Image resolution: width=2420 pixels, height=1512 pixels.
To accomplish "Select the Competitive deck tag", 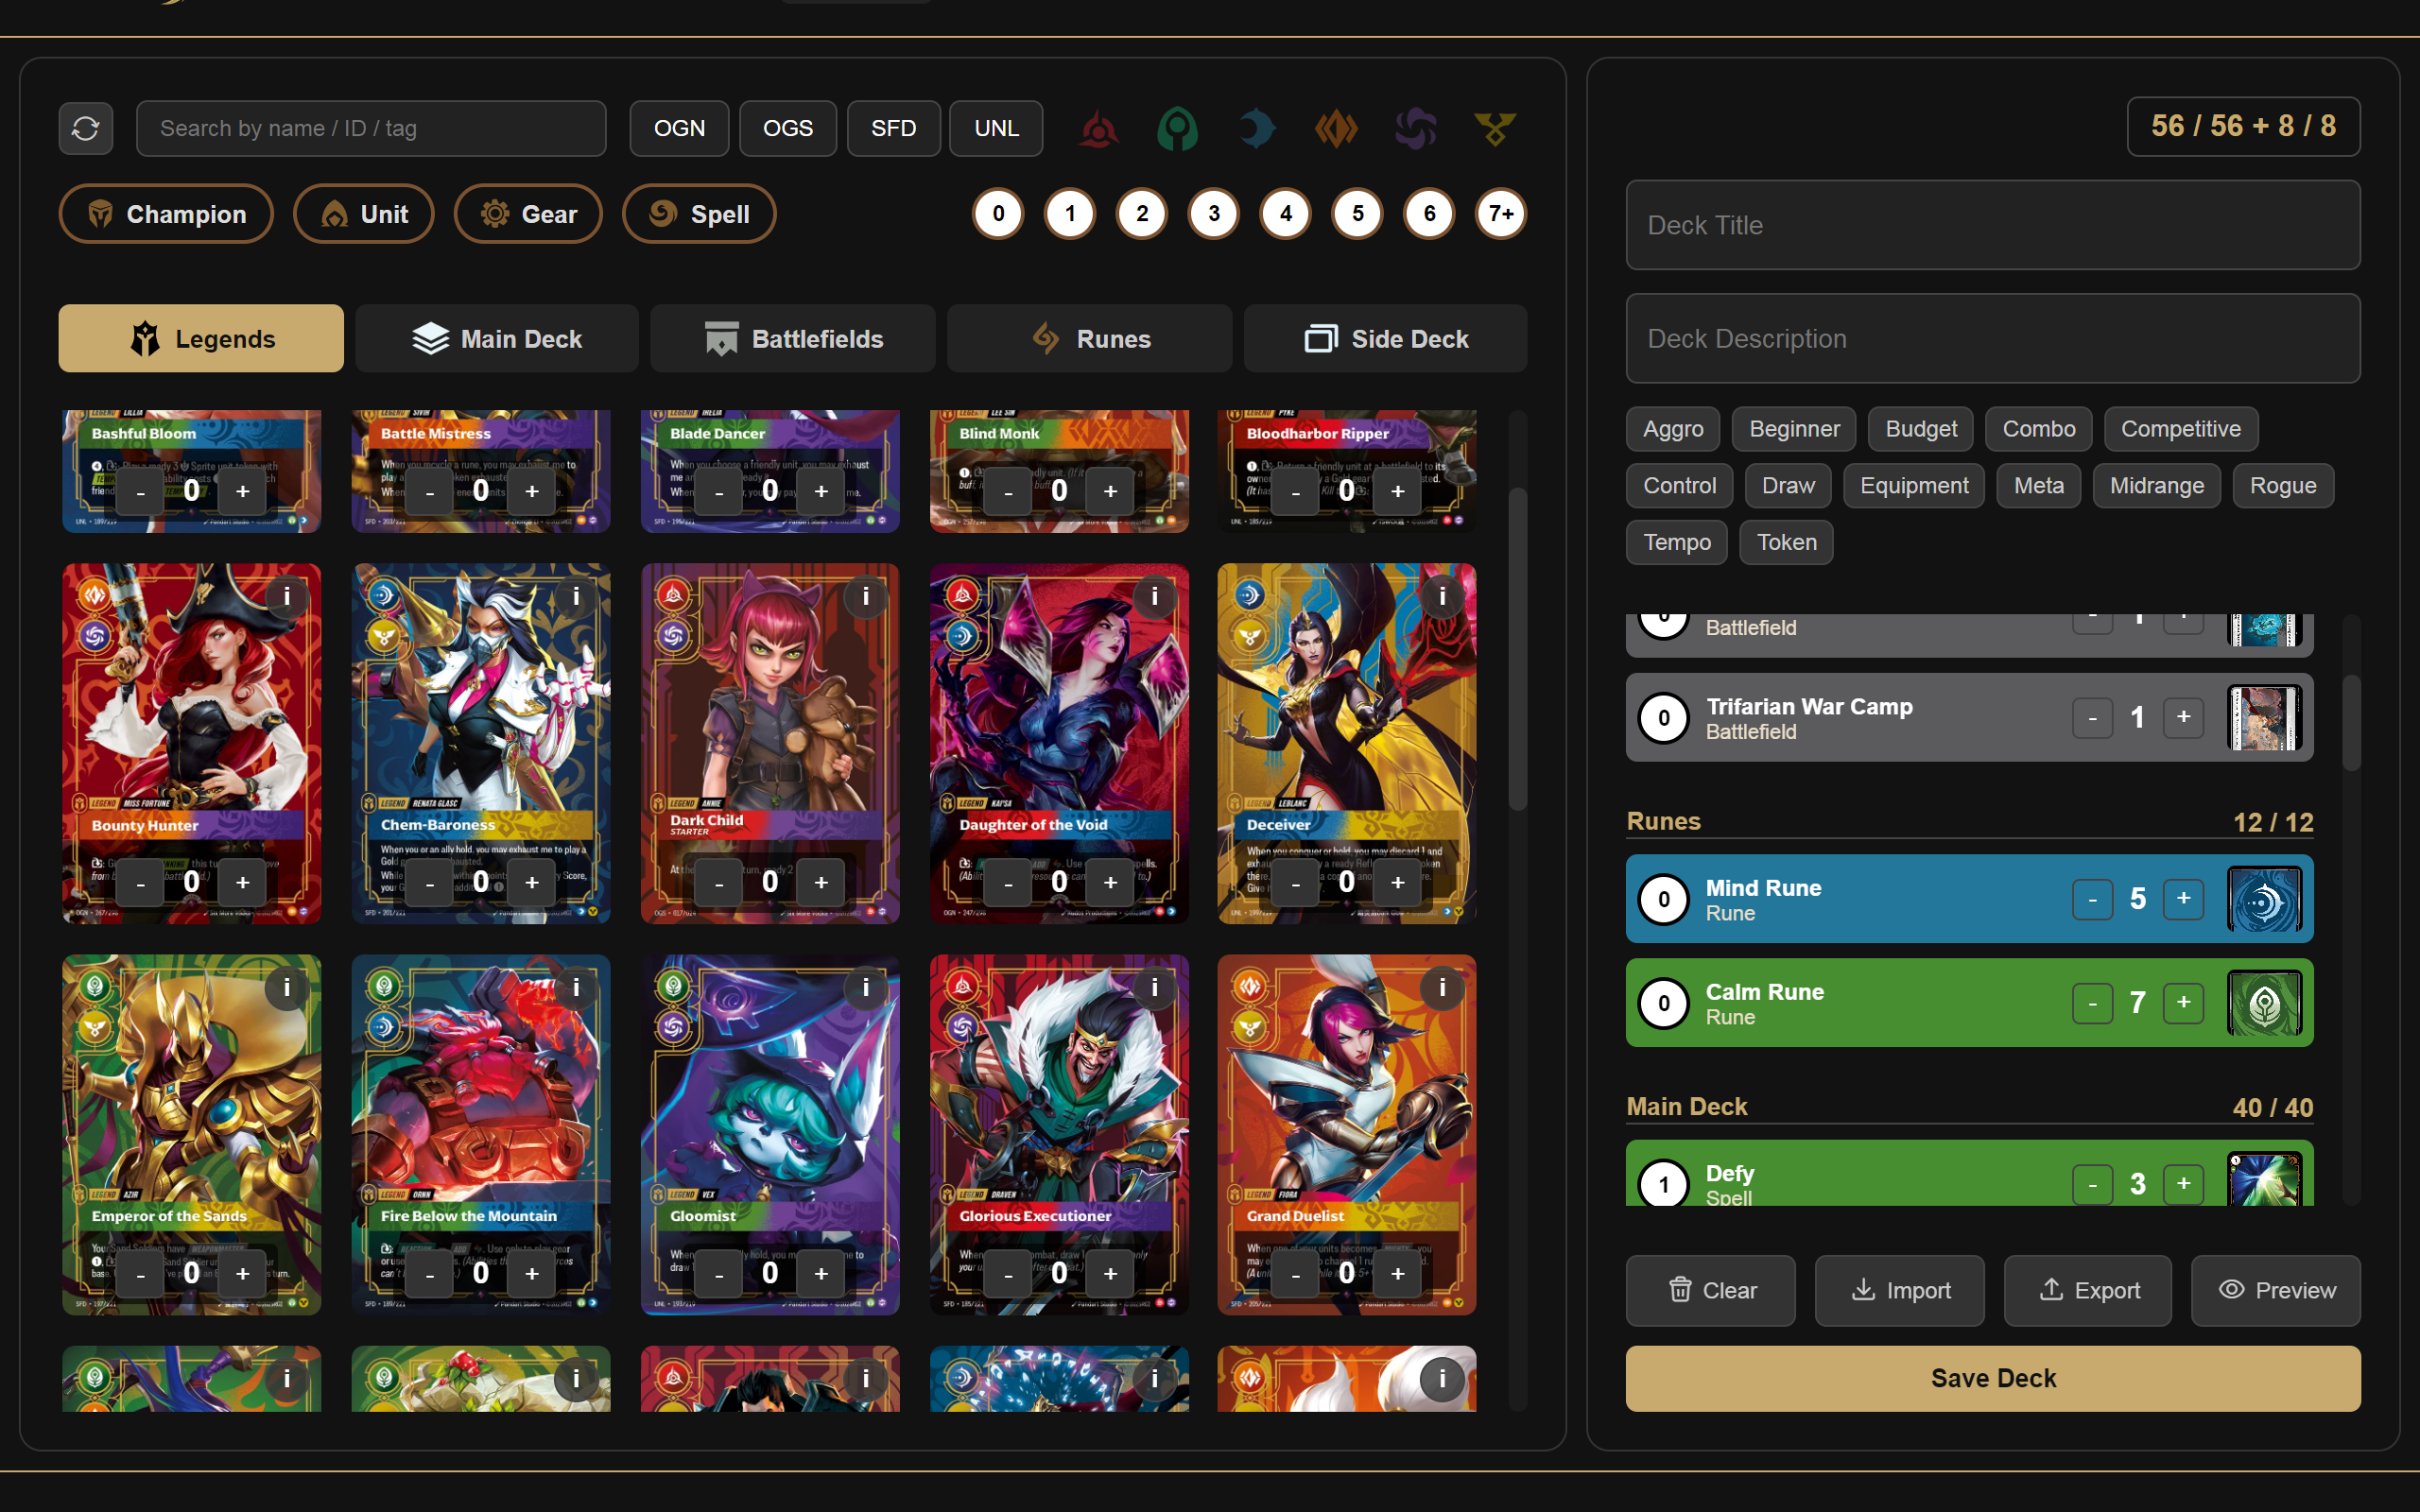I will click(2181, 429).
